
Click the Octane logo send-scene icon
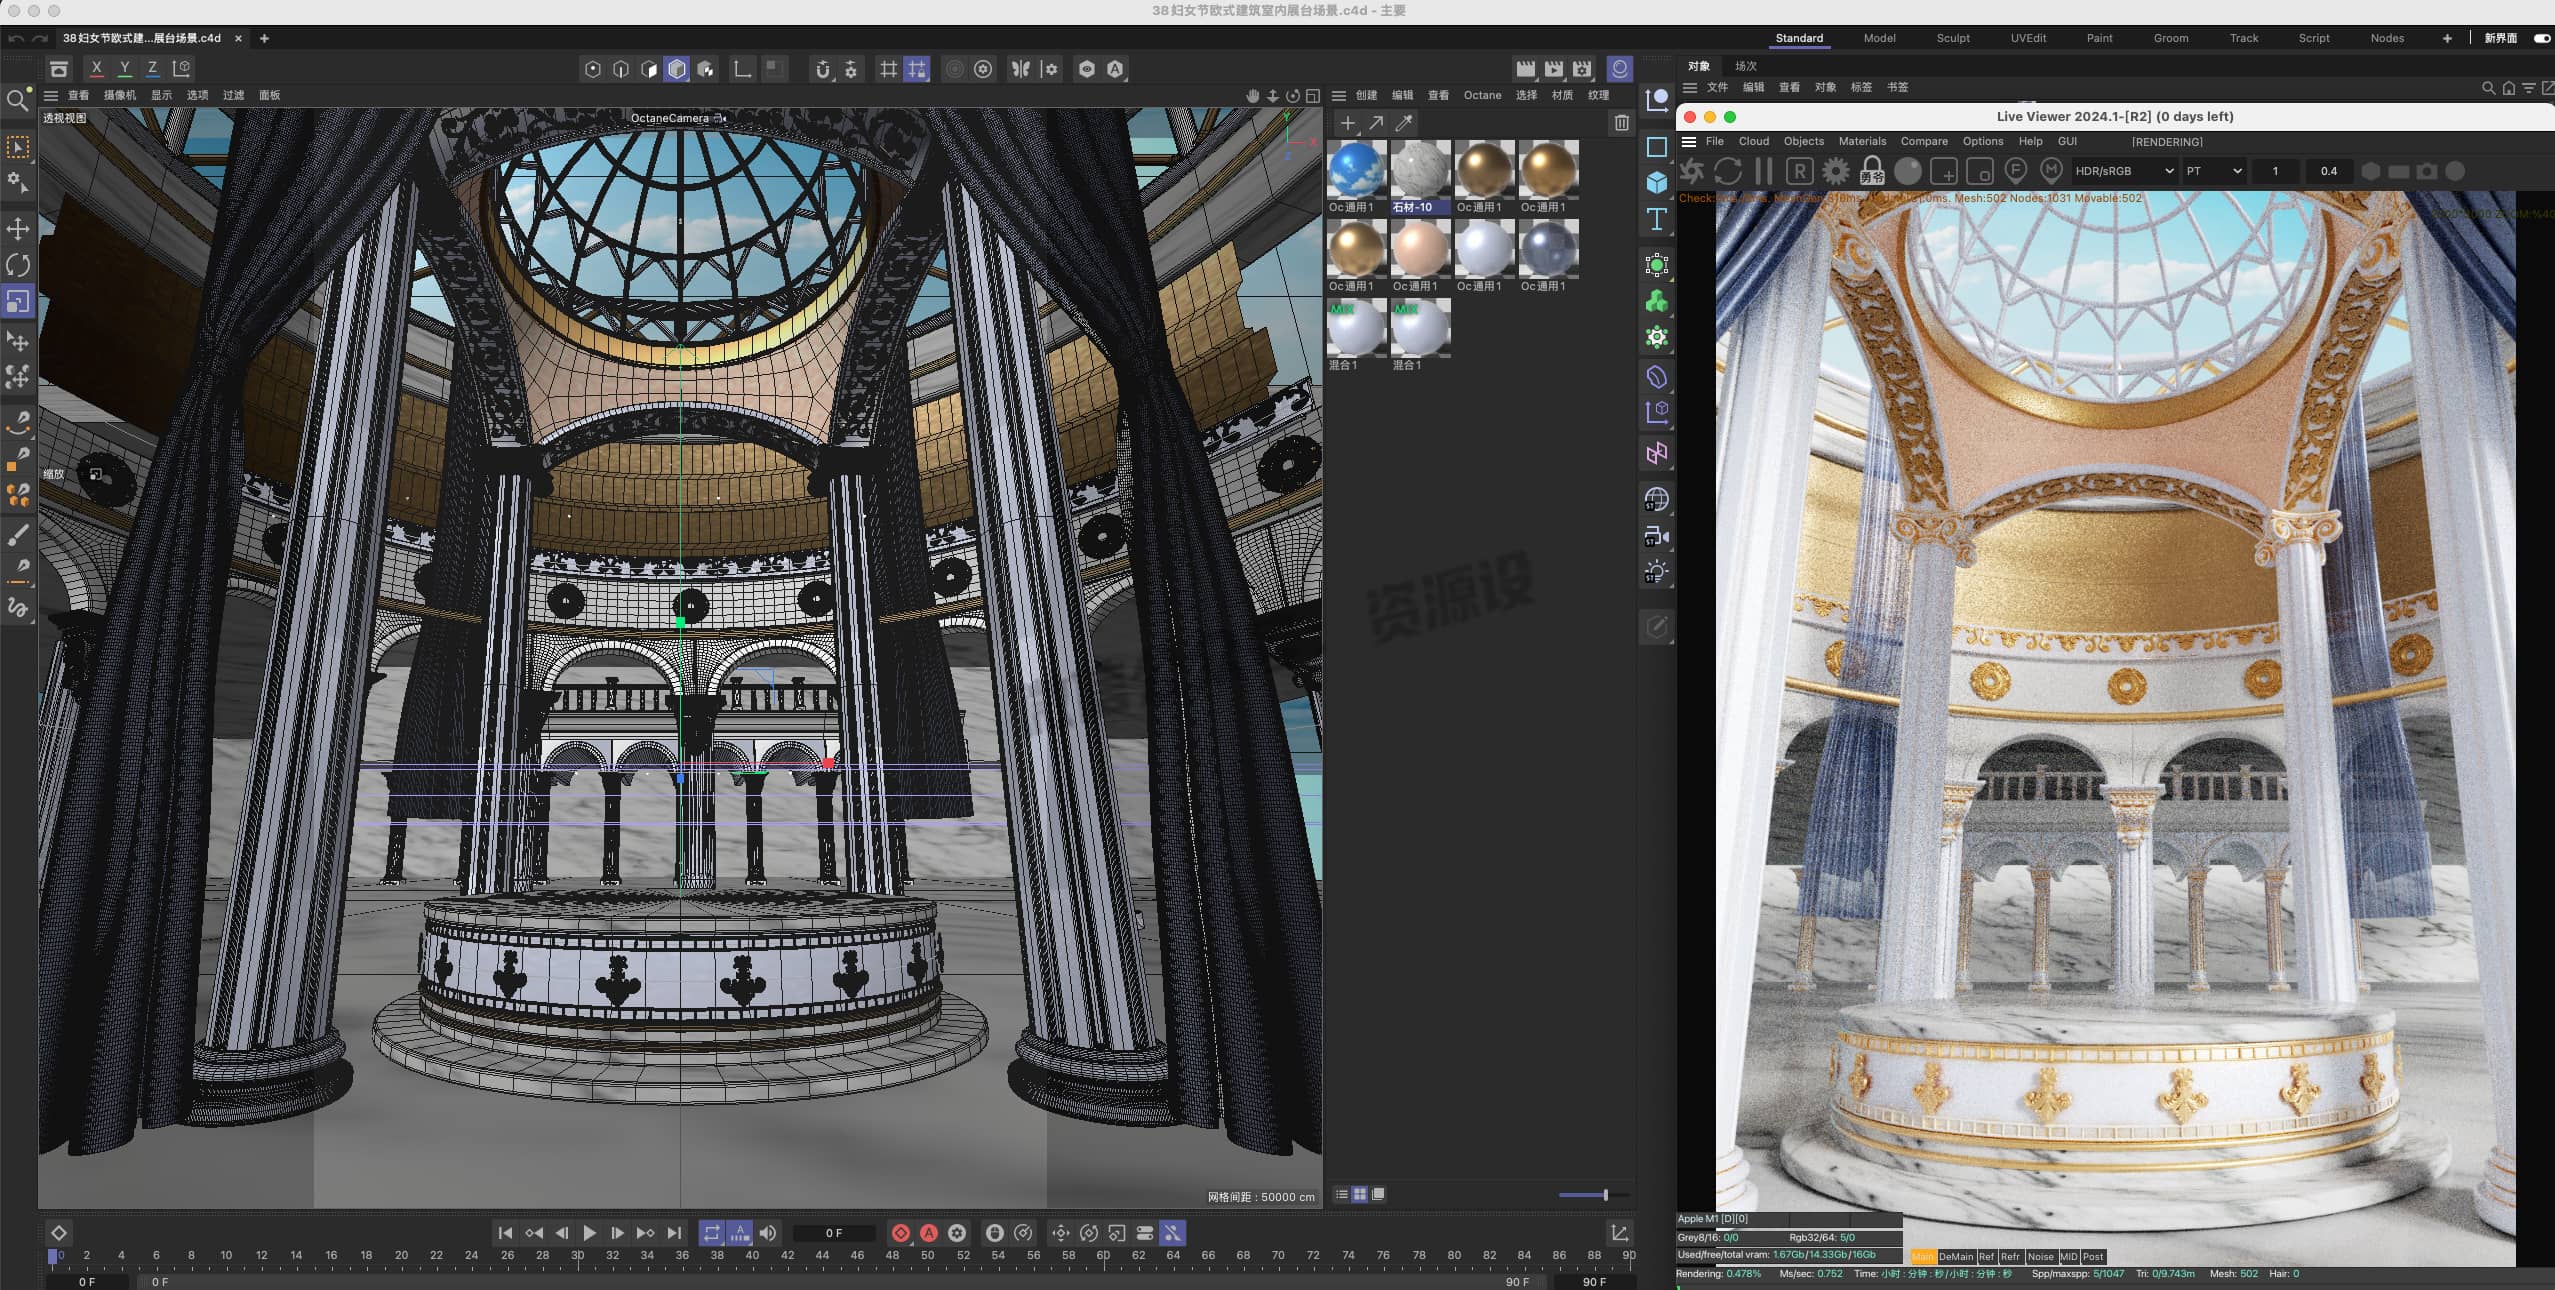coord(1692,171)
